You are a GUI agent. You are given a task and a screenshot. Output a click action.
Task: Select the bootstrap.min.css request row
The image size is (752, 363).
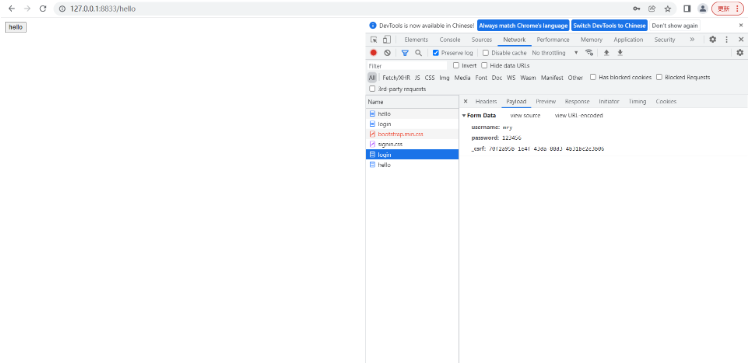(412, 134)
